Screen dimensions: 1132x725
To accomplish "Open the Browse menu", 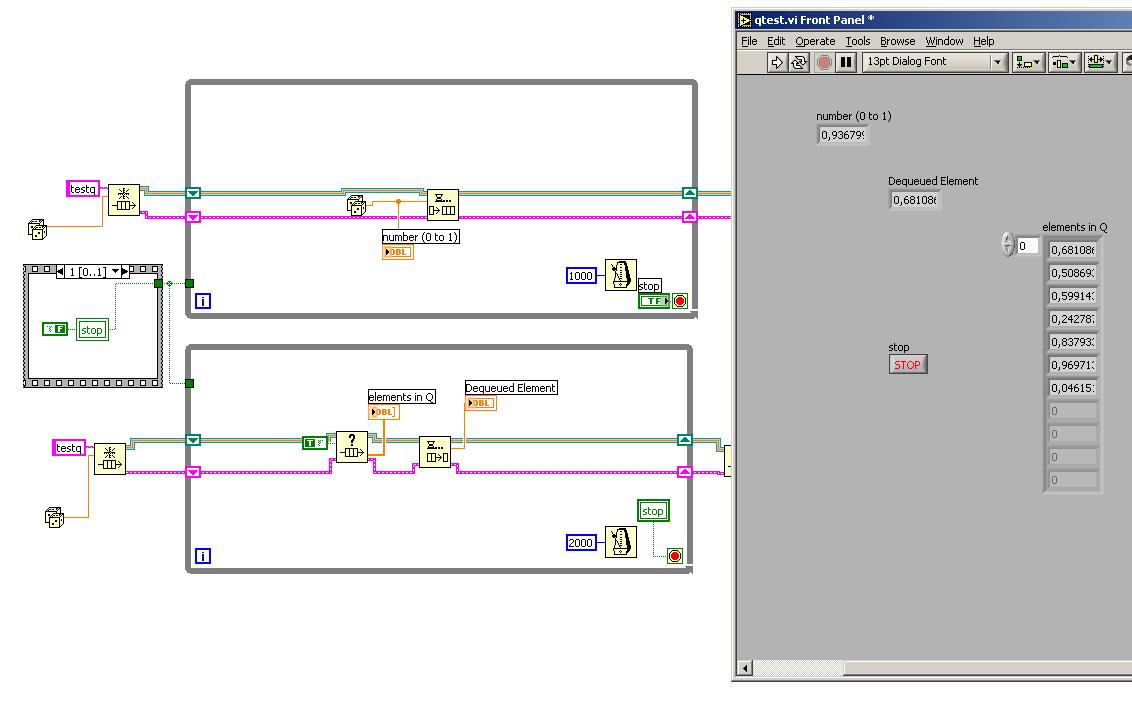I will point(897,41).
